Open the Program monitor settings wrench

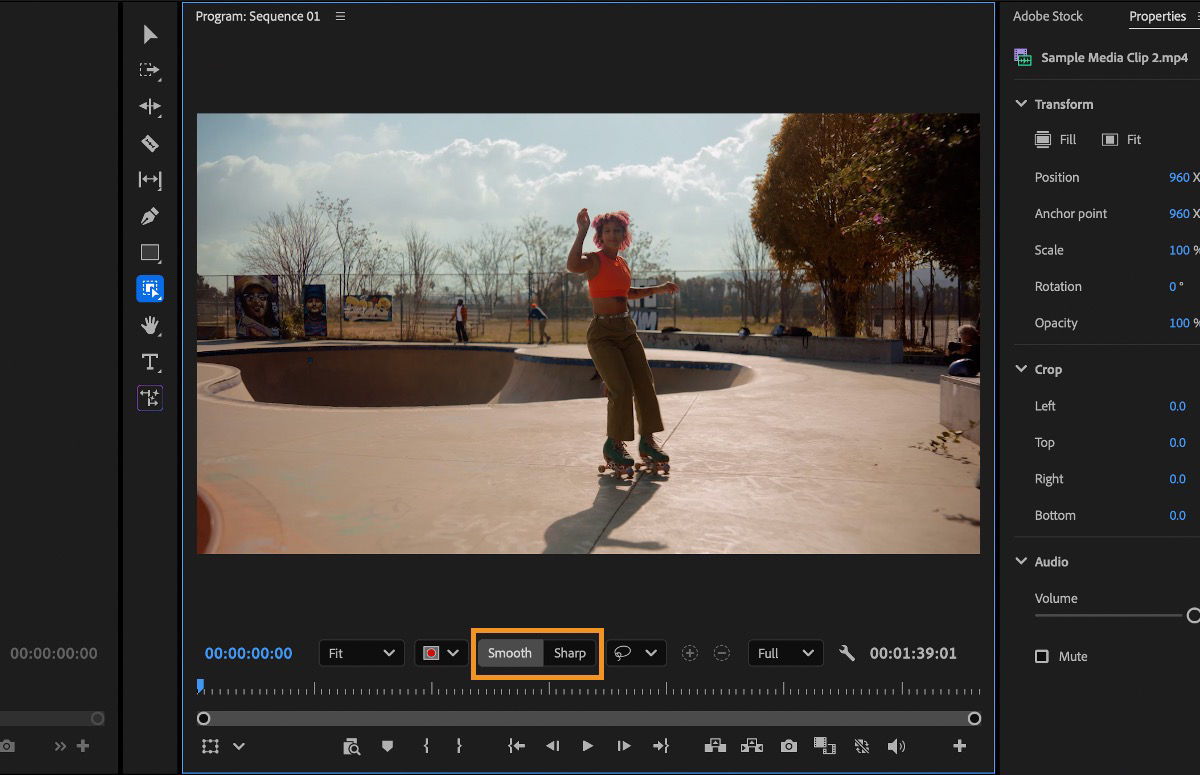pos(847,653)
